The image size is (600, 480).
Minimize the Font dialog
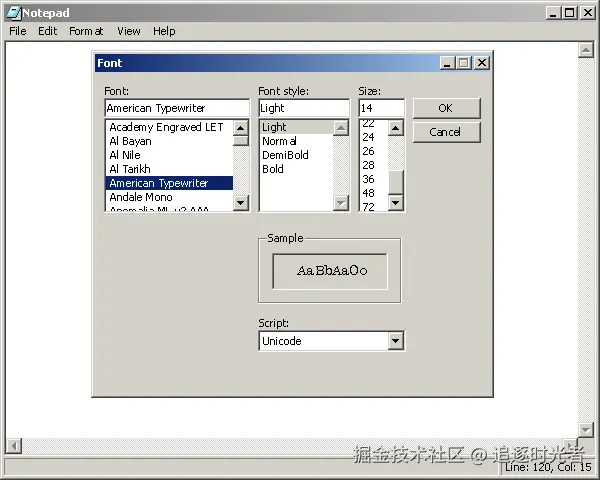pyautogui.click(x=447, y=63)
